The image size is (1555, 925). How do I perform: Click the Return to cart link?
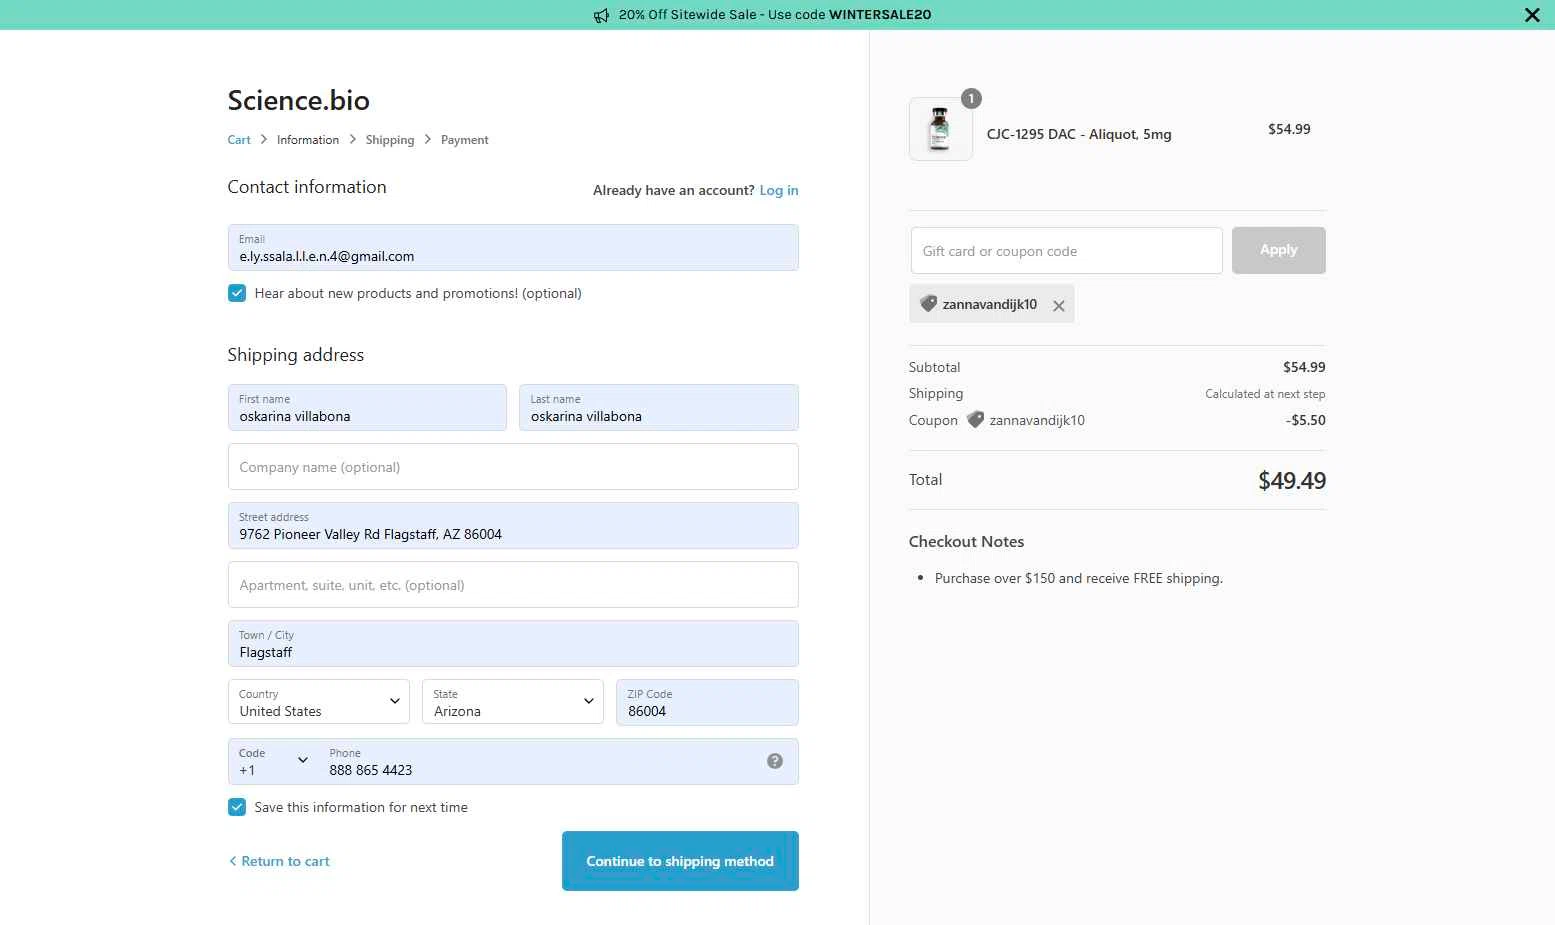click(279, 861)
